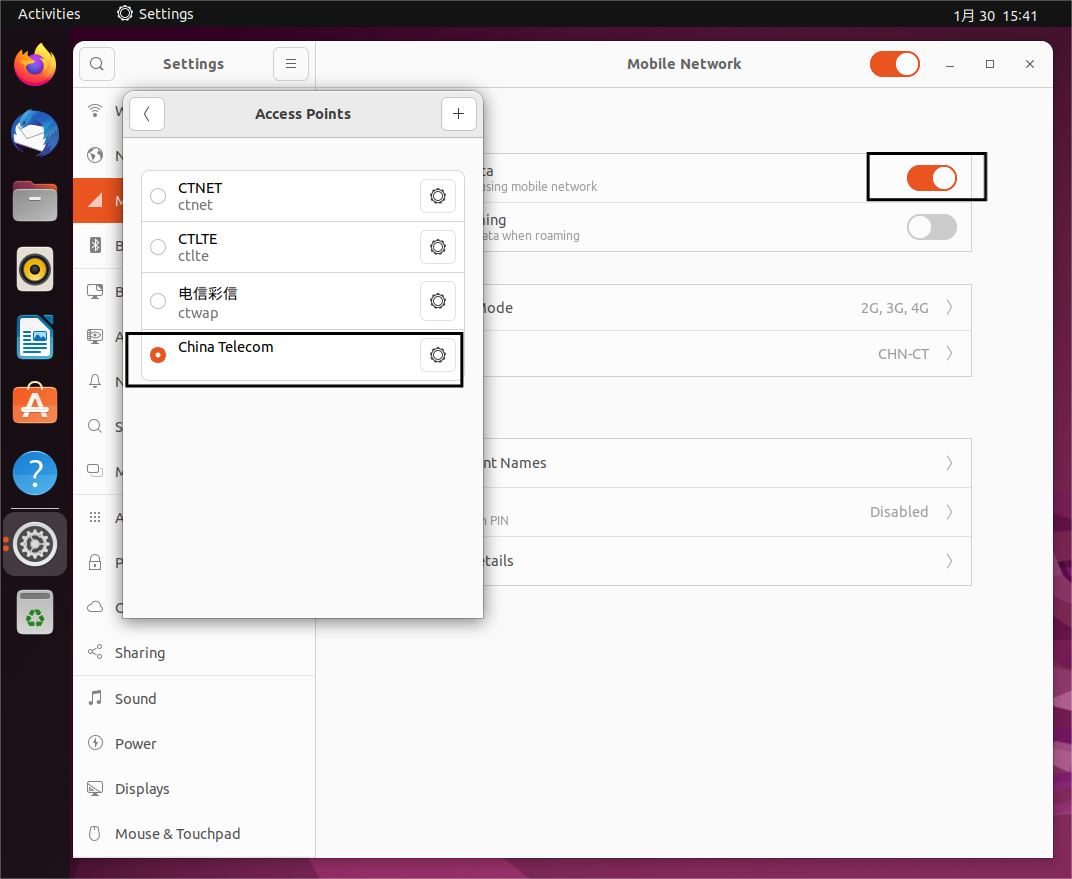Click the Search magnifier icon in sidebar list
1072x879 pixels.
[x=95, y=427]
